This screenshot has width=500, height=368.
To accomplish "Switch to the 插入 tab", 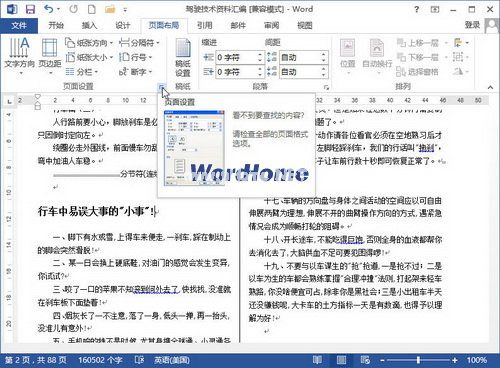I will coord(89,25).
